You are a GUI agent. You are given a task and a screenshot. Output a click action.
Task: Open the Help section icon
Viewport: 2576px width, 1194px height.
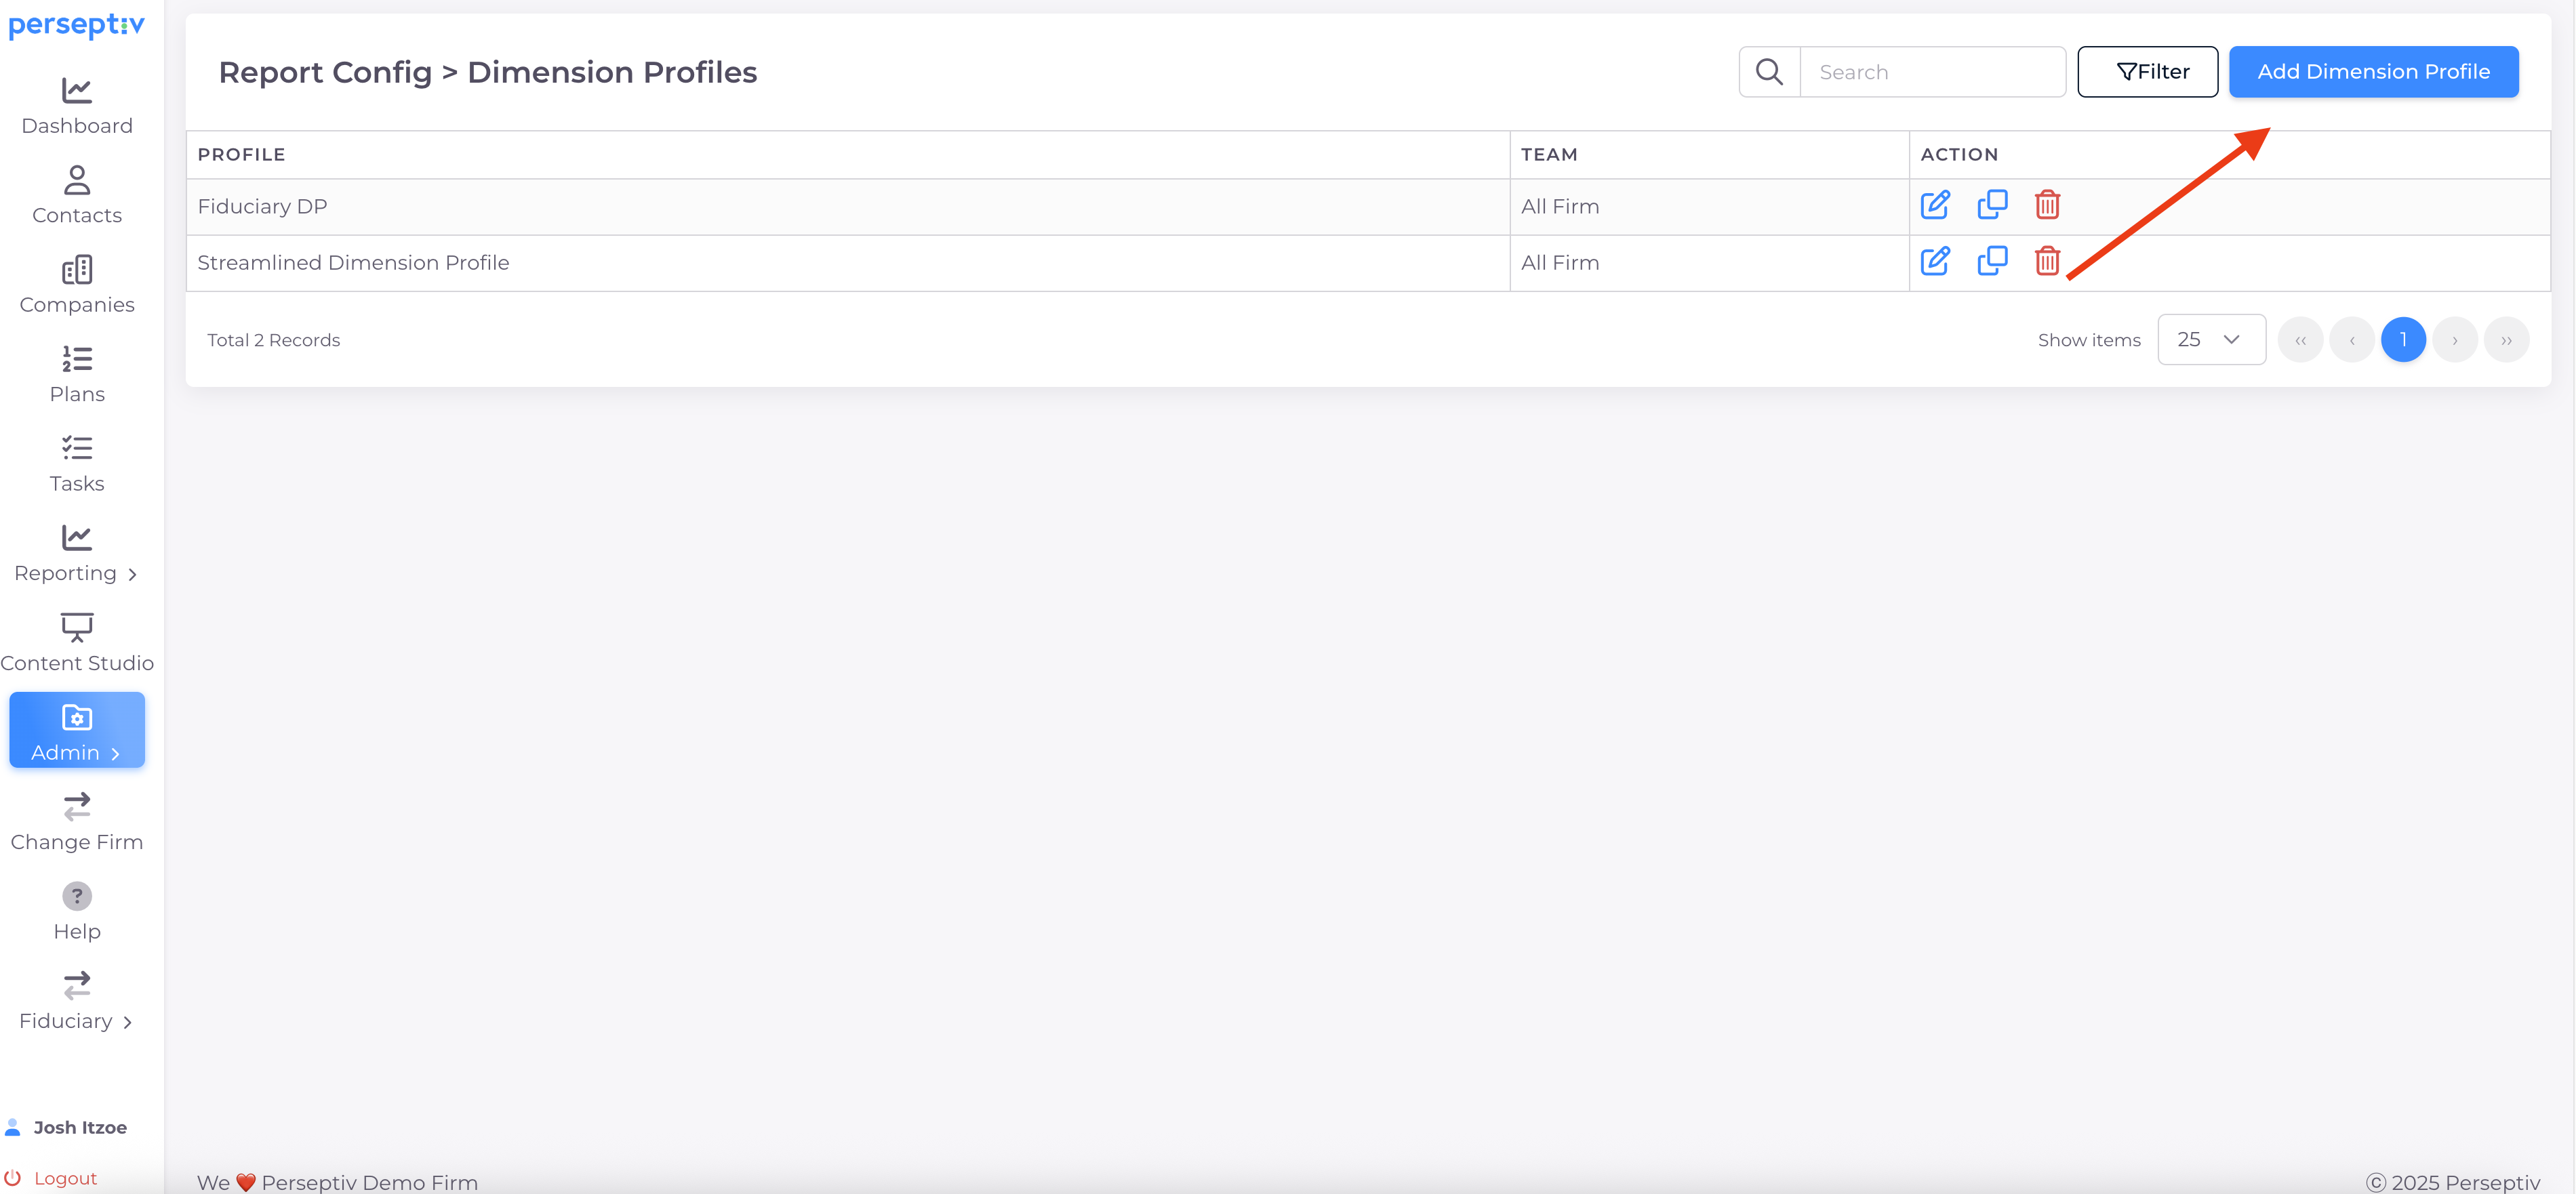tap(77, 896)
